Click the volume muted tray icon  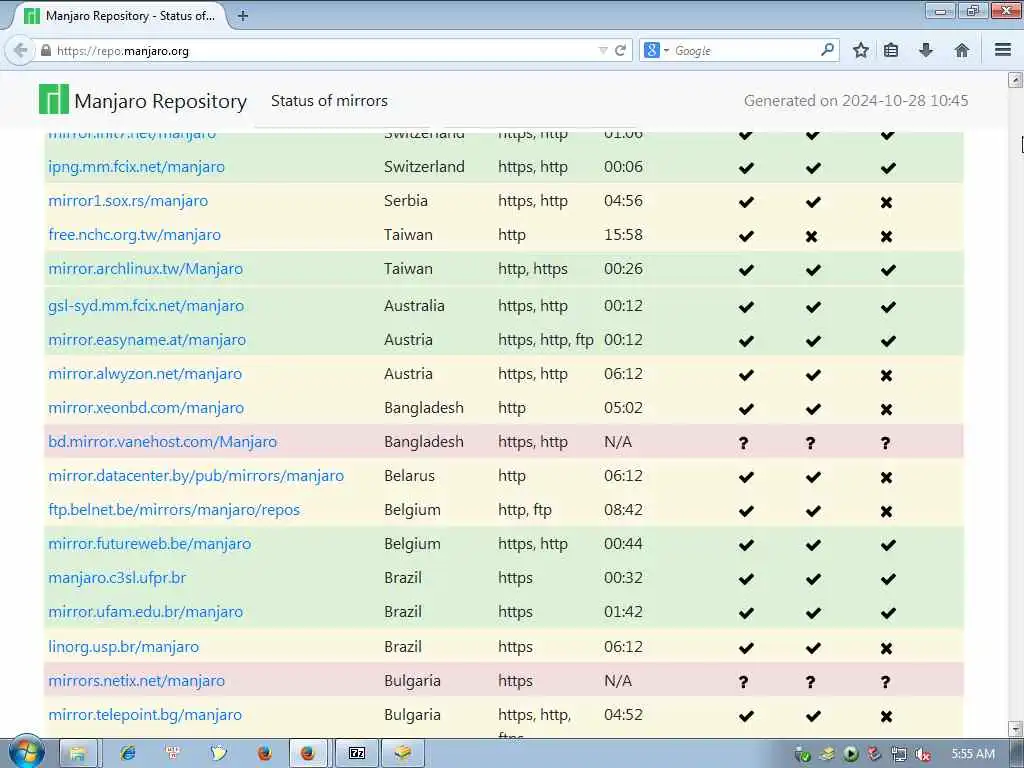[x=922, y=754]
